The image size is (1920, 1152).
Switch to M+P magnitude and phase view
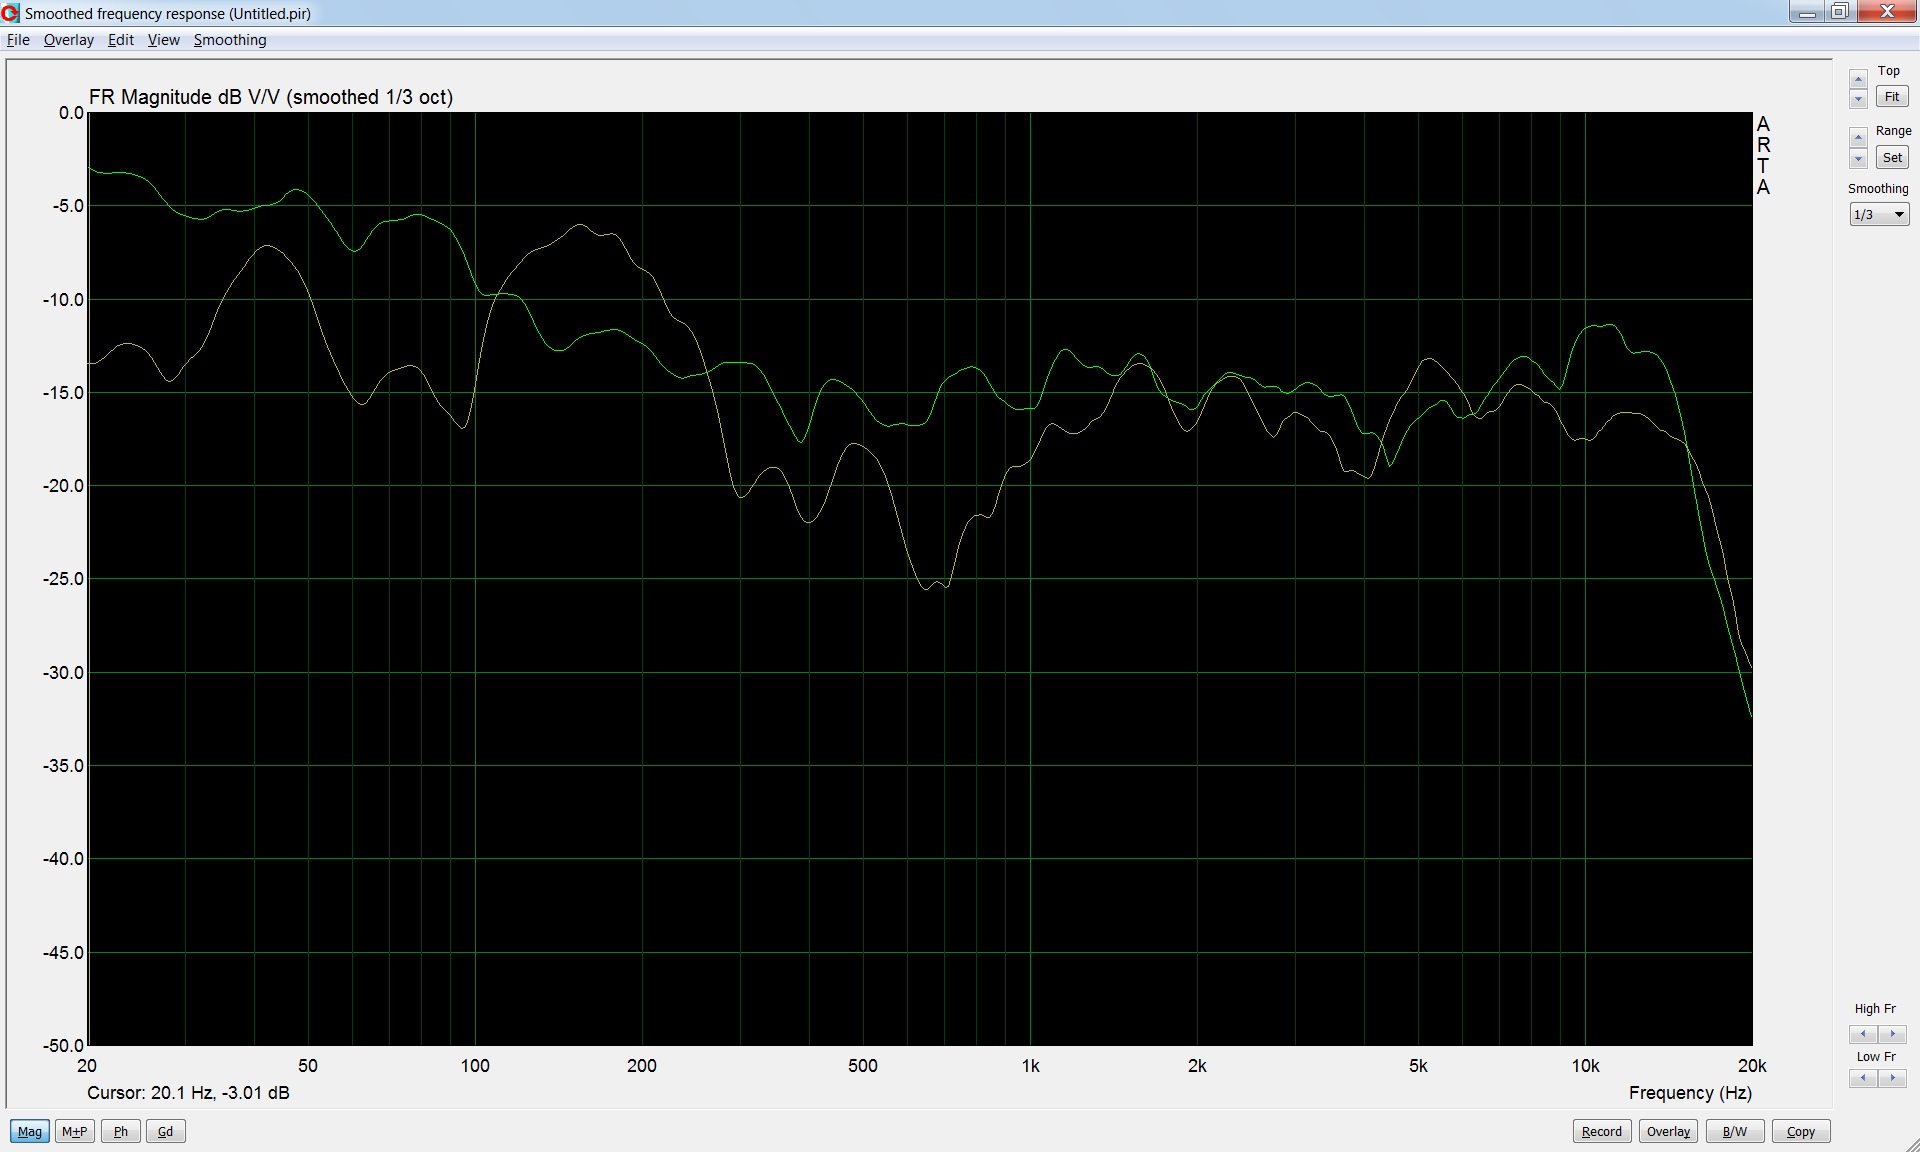coord(75,1131)
